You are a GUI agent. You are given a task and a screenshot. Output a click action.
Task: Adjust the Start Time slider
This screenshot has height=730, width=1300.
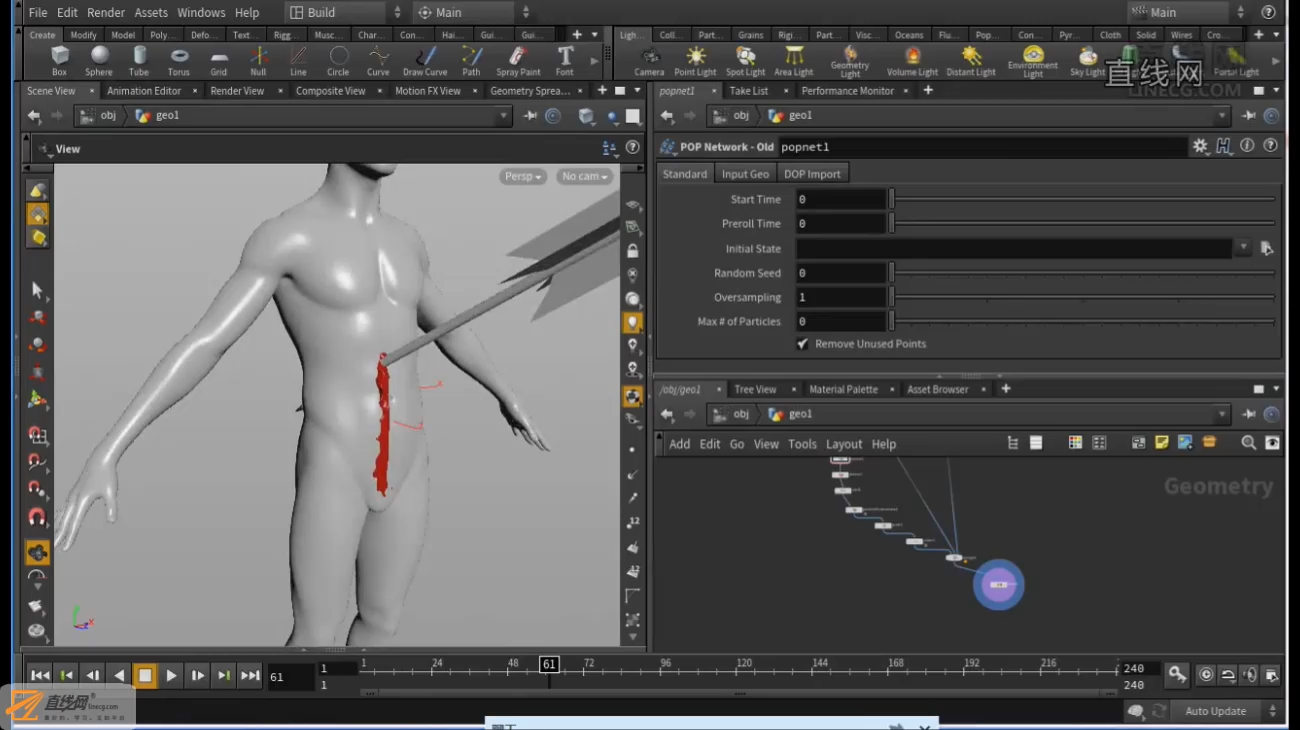[1084, 199]
